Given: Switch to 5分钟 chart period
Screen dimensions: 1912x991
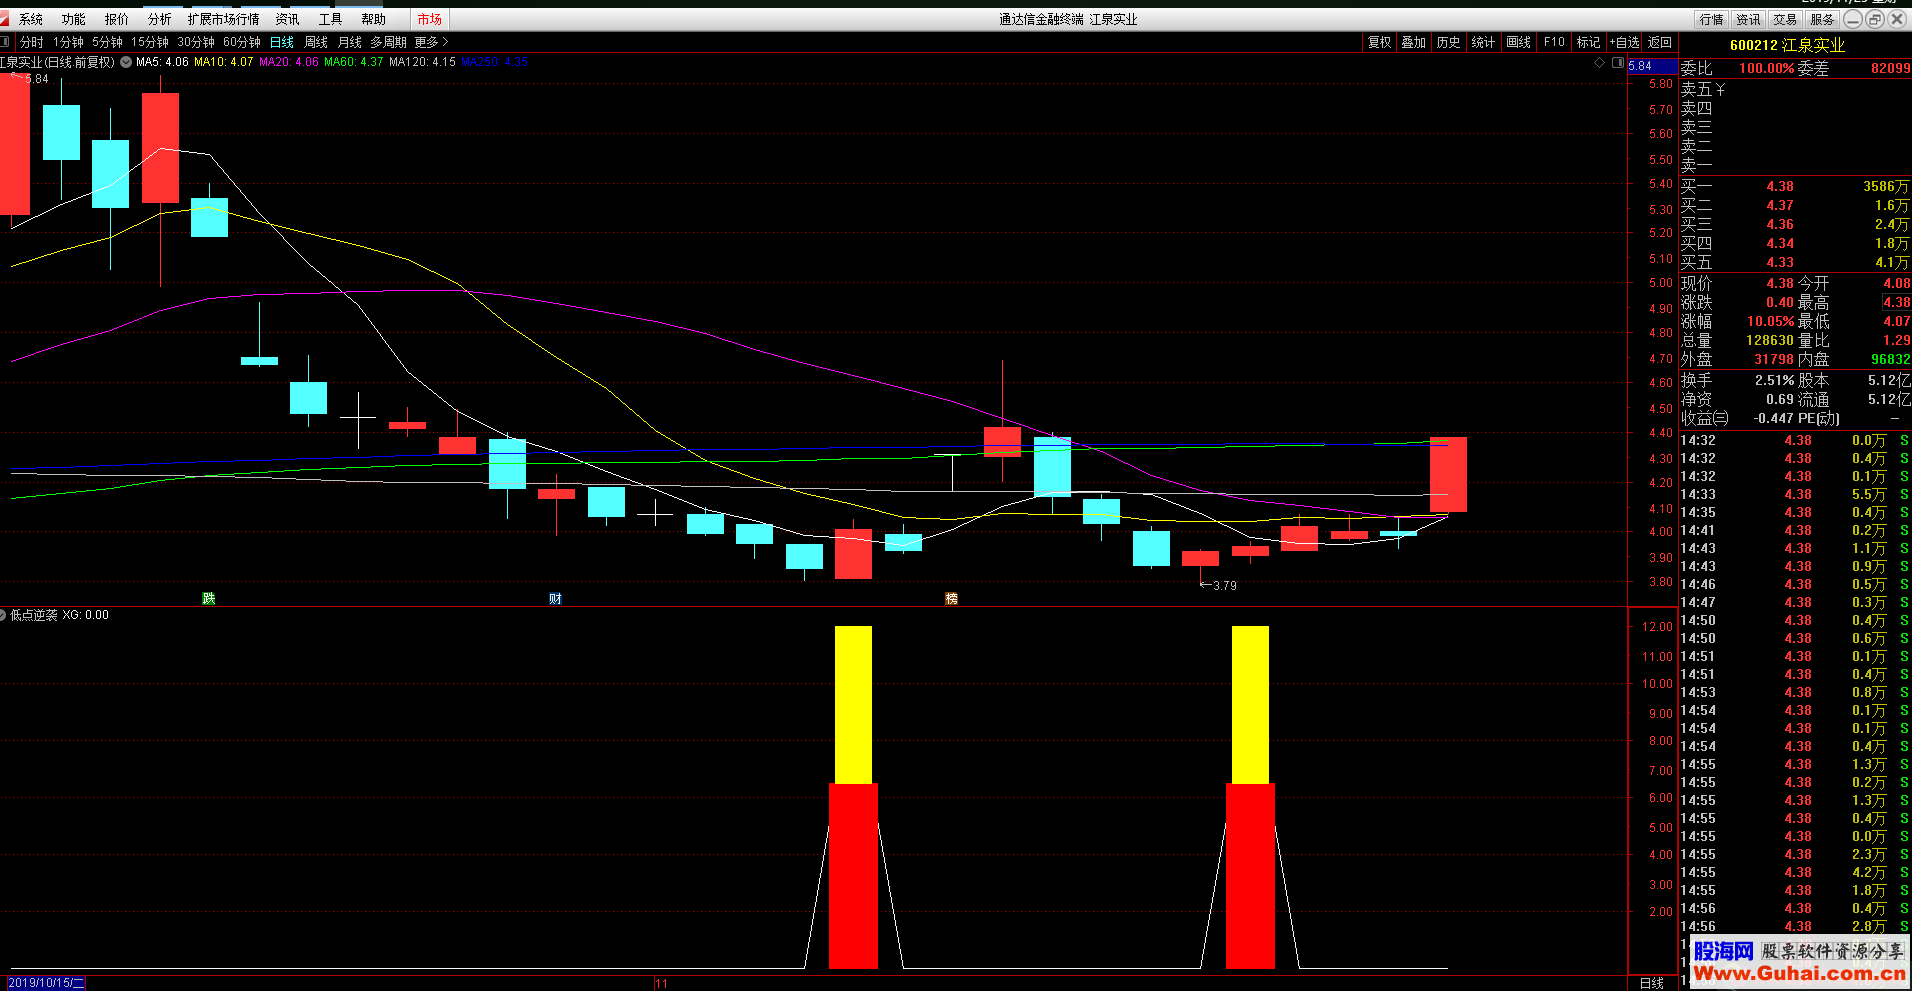Looking at the screenshot, I should point(107,42).
